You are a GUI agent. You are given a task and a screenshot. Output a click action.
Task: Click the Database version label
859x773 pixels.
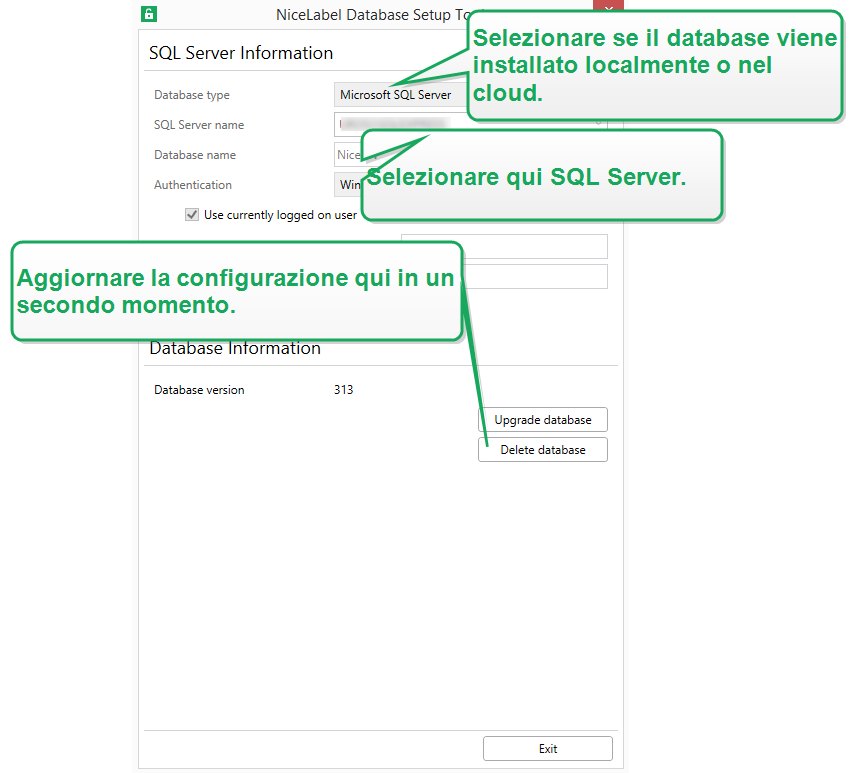(199, 390)
